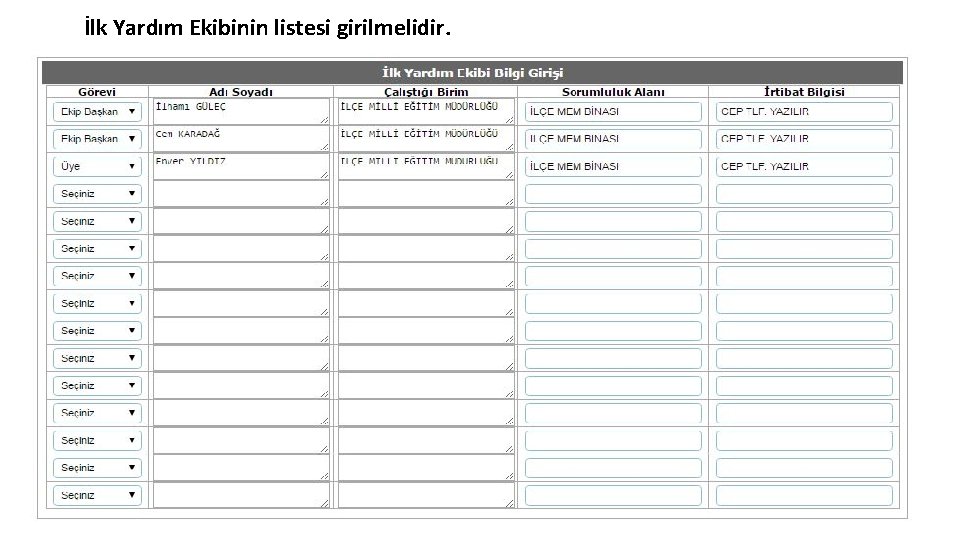Click the Adı Soyadı column header
The height and width of the screenshot is (540, 960).
(x=241, y=92)
